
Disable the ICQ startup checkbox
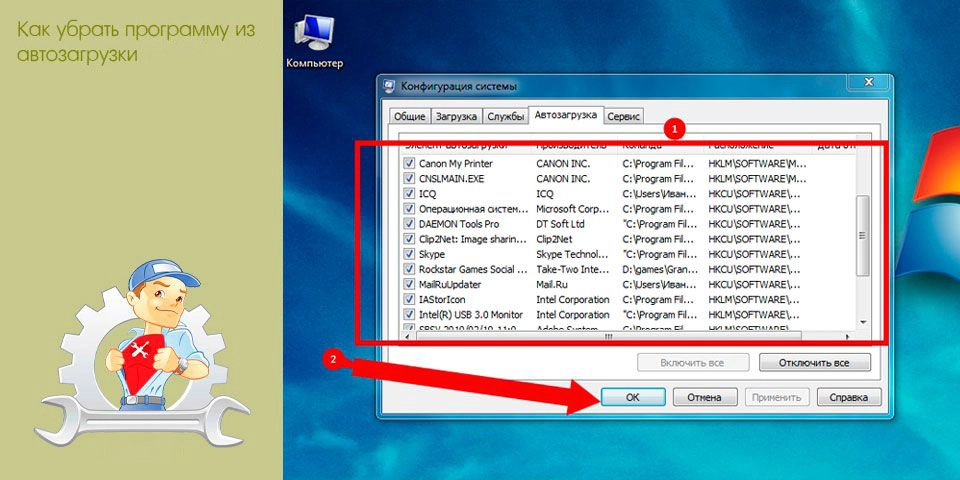click(409, 194)
